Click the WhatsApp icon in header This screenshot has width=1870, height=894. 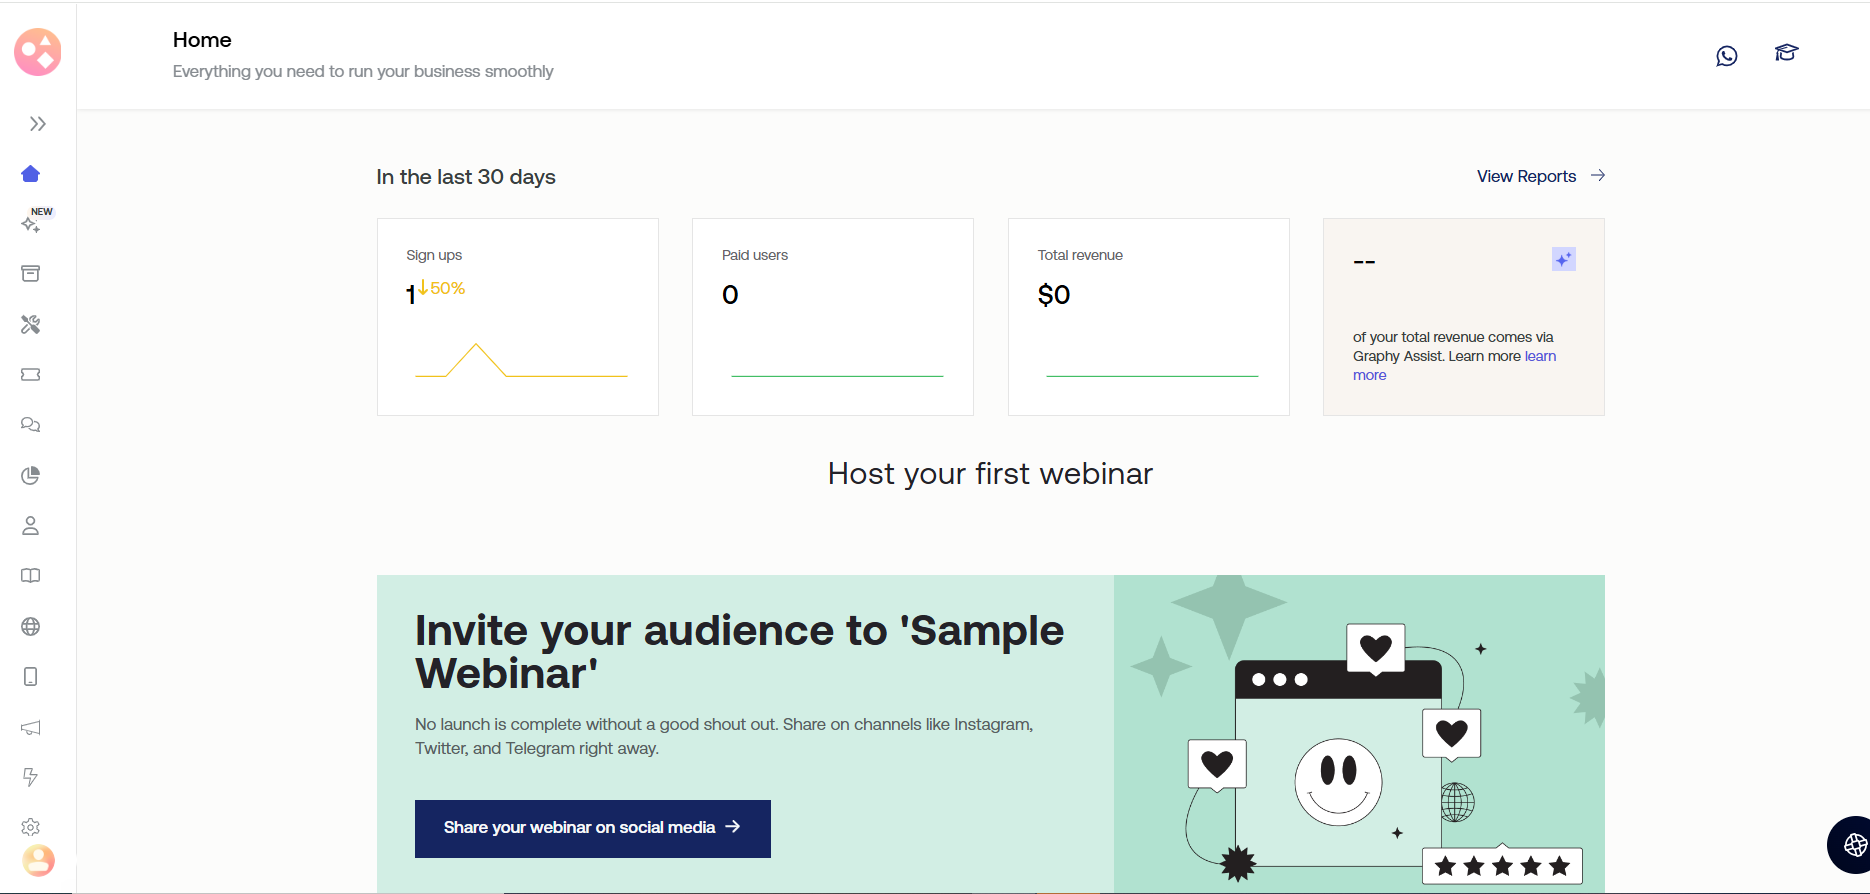tap(1726, 56)
